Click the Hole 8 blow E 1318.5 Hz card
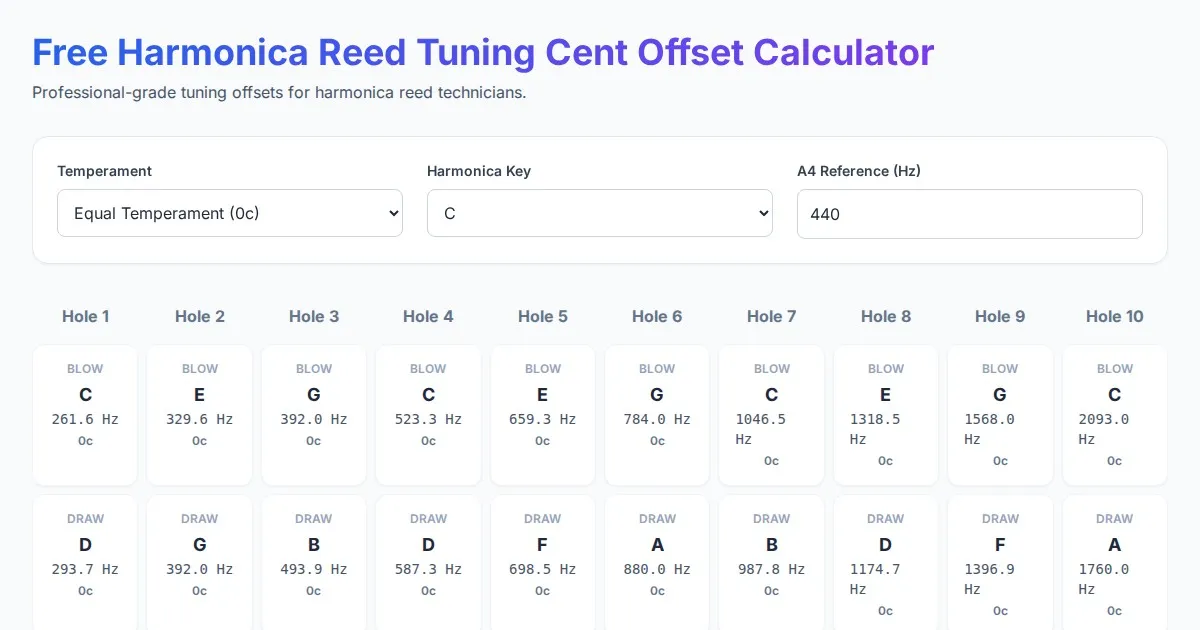The width and height of the screenshot is (1200, 630). (885, 414)
